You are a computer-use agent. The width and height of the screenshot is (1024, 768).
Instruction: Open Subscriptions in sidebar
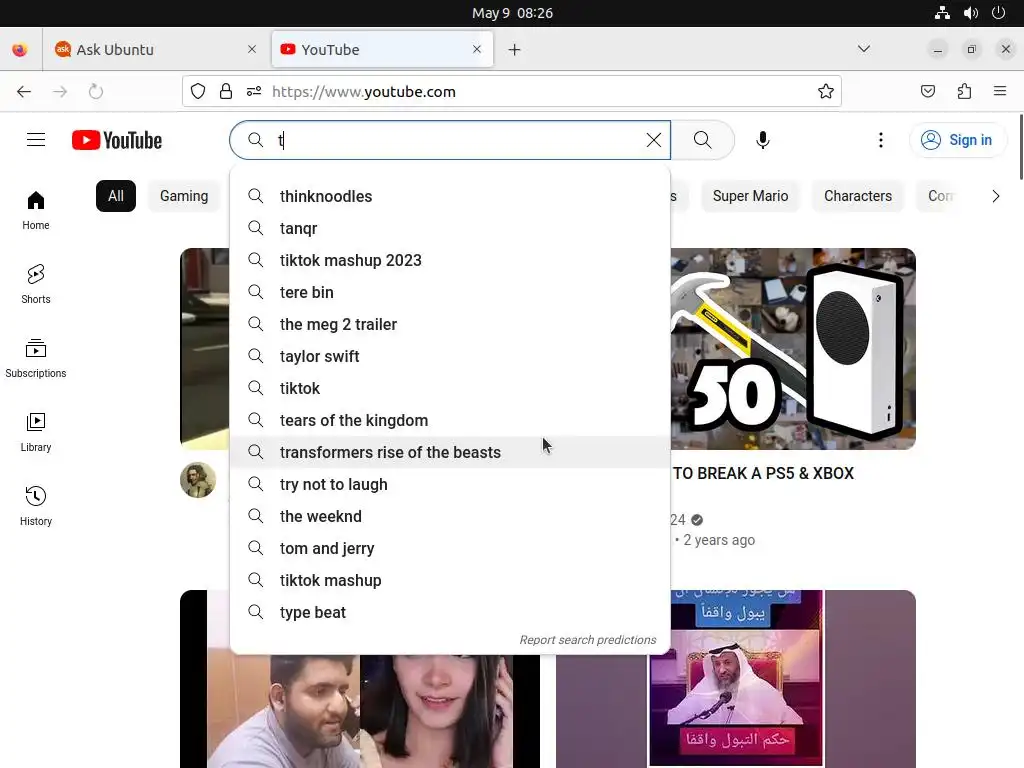[36, 358]
